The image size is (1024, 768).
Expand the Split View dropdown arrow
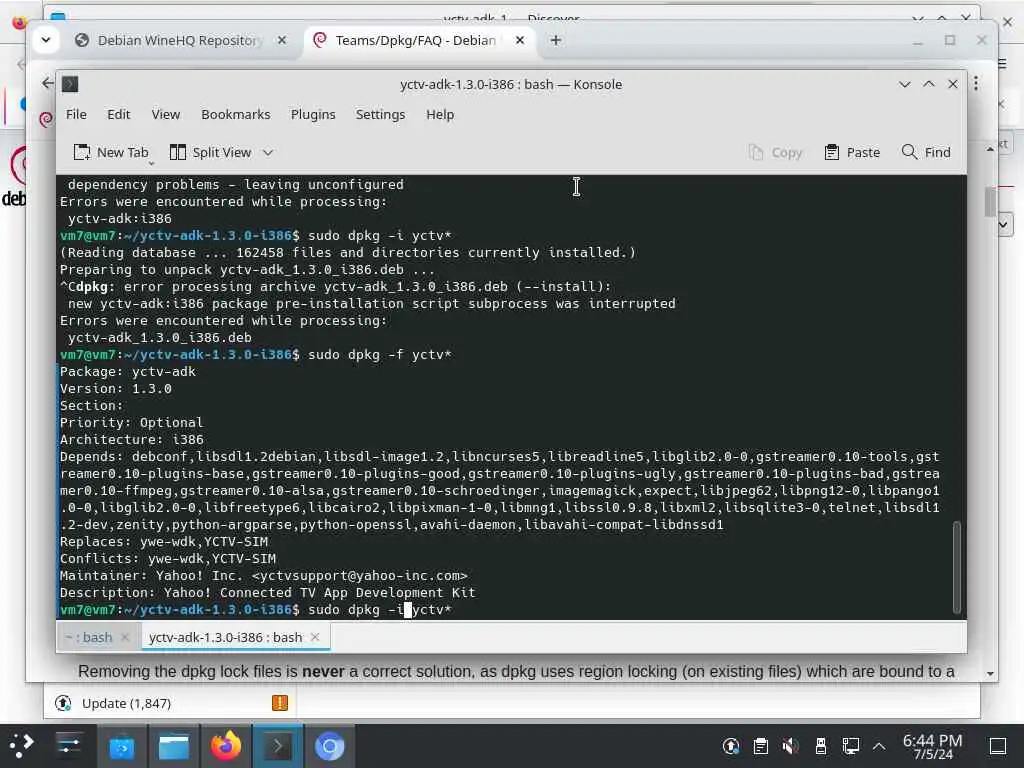coord(268,152)
